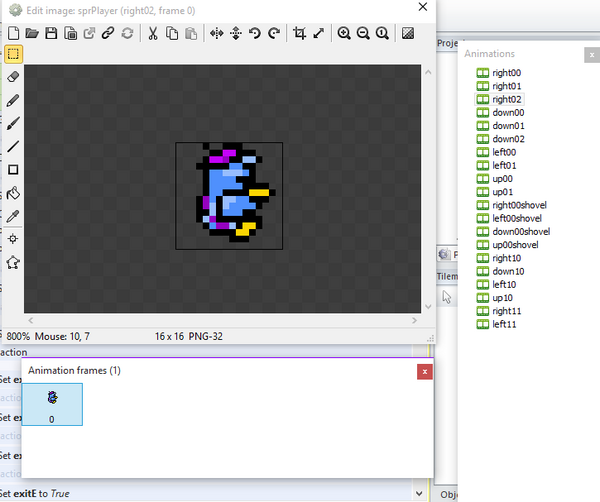Select the Rectangle shape tool
Viewport: 600px width, 502px height.
[13, 169]
